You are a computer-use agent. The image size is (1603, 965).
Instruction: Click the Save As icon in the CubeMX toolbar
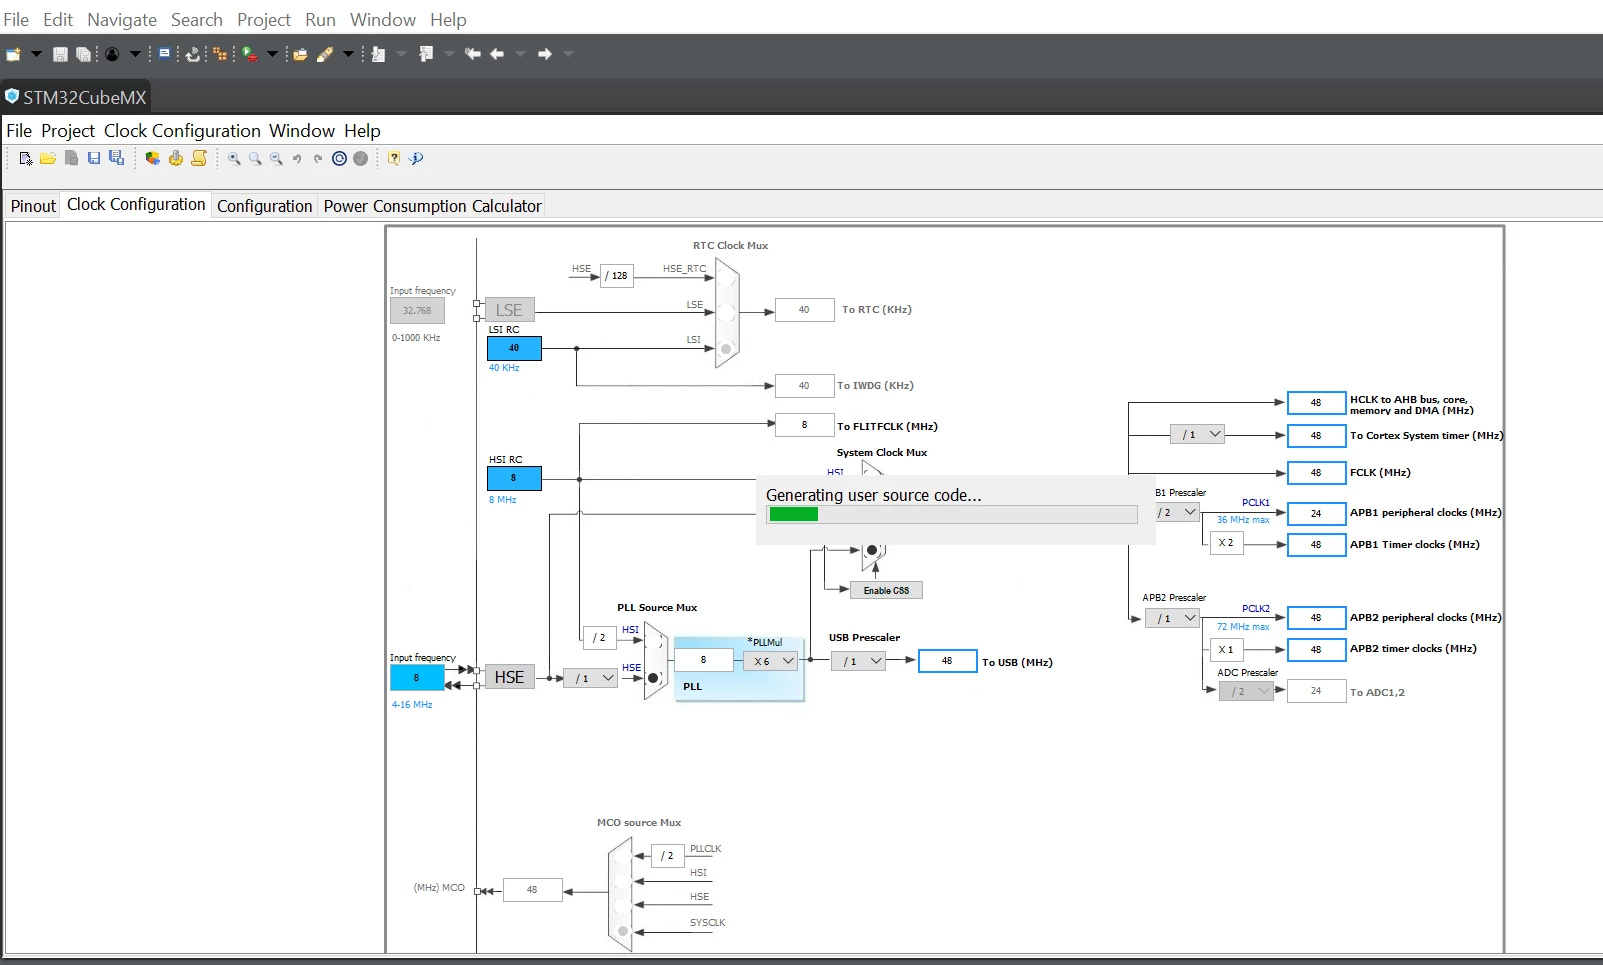tap(116, 158)
